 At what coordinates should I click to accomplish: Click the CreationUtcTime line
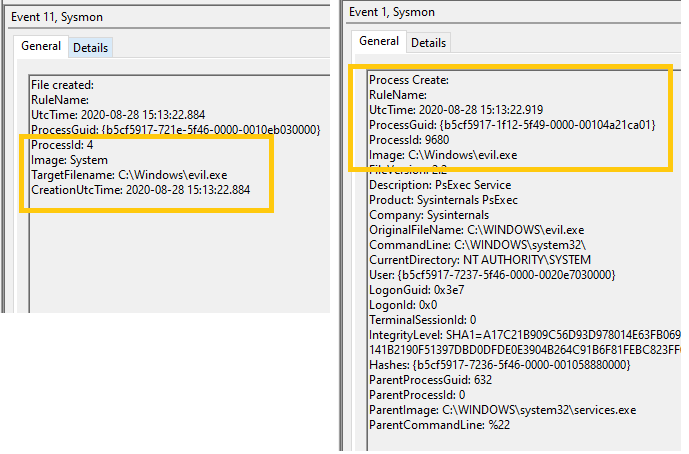(141, 190)
